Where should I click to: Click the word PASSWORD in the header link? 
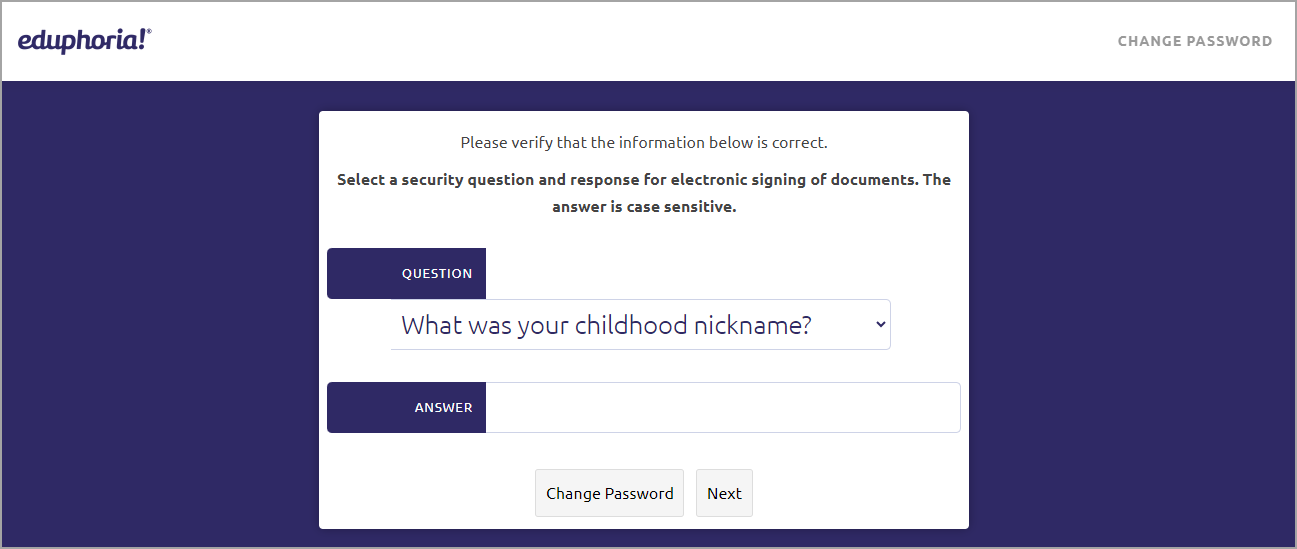pos(1228,41)
